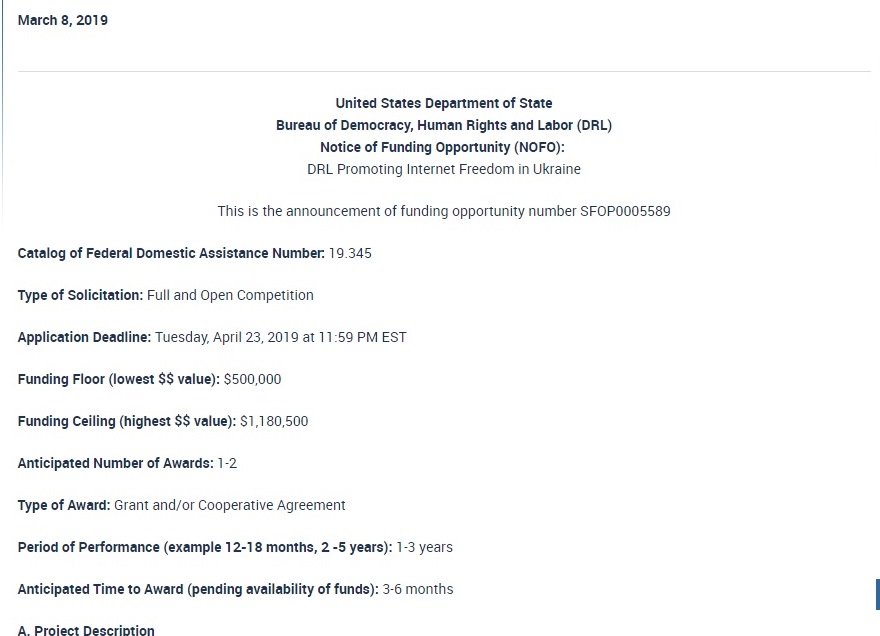Click the blue bar at right edge

point(877,594)
